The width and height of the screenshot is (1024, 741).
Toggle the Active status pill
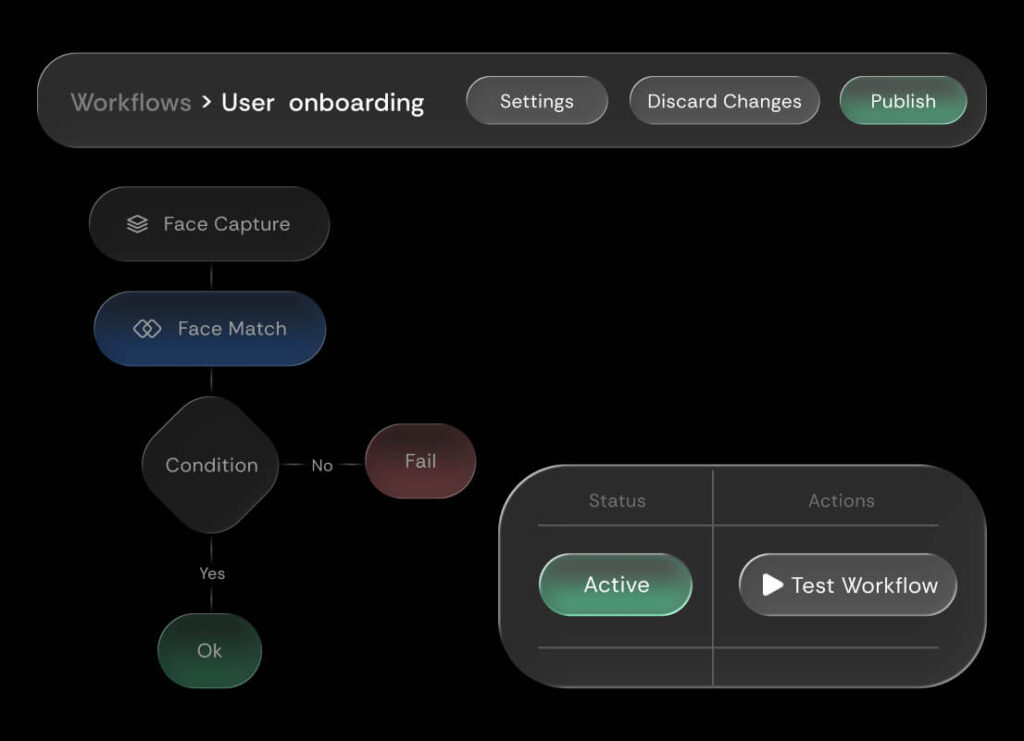(x=616, y=585)
